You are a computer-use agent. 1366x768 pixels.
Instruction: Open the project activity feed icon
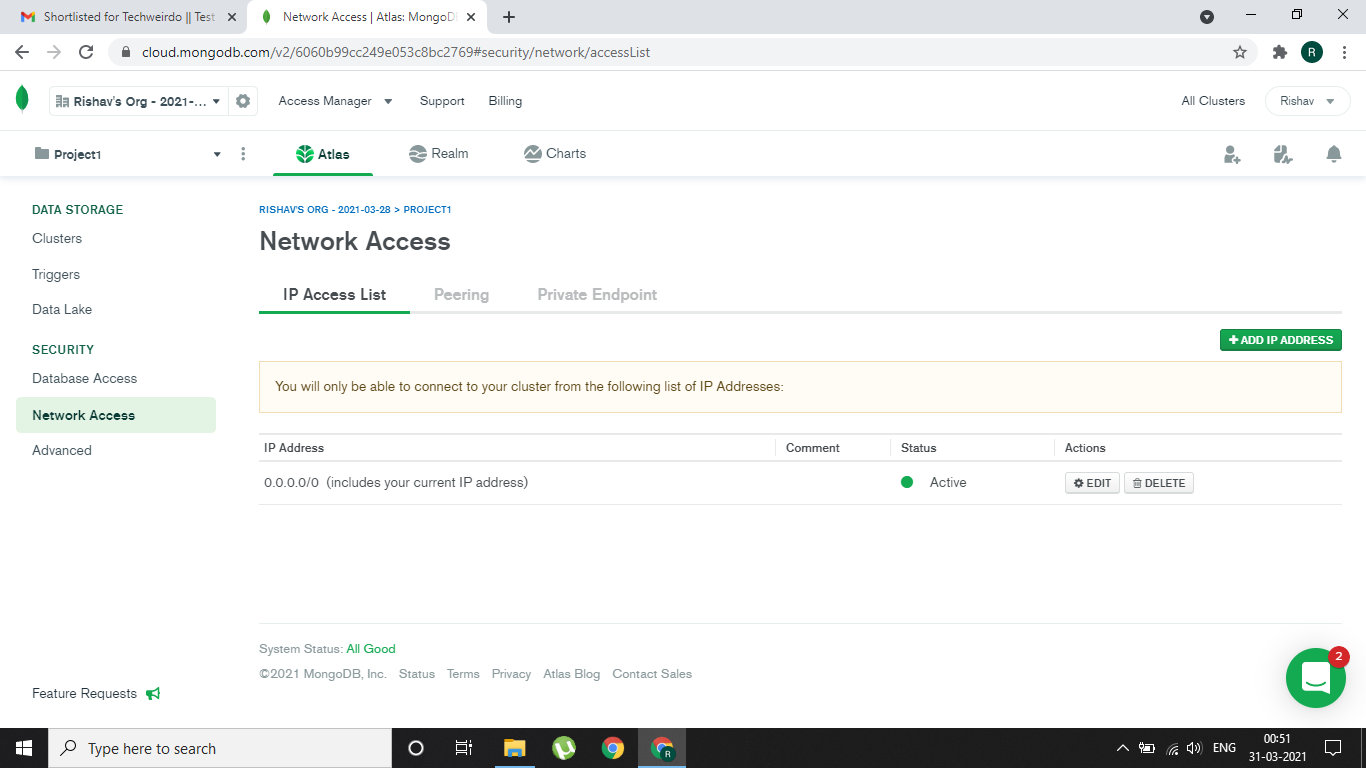(1283, 153)
